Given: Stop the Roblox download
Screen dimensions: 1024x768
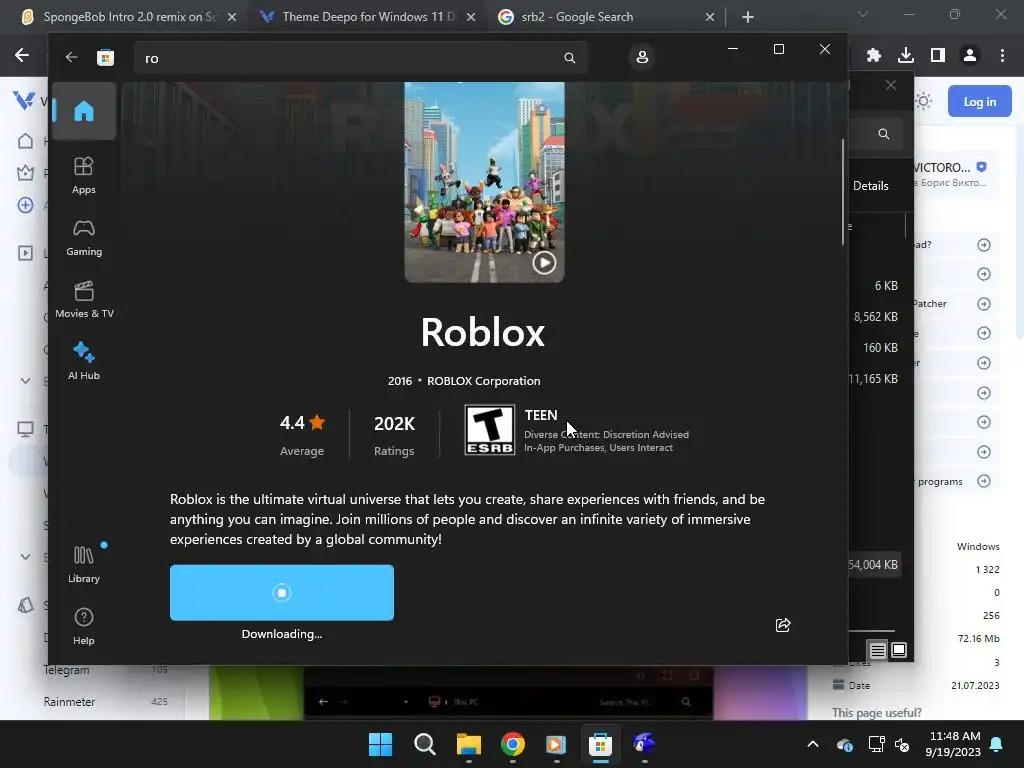Looking at the screenshot, I should (281, 592).
